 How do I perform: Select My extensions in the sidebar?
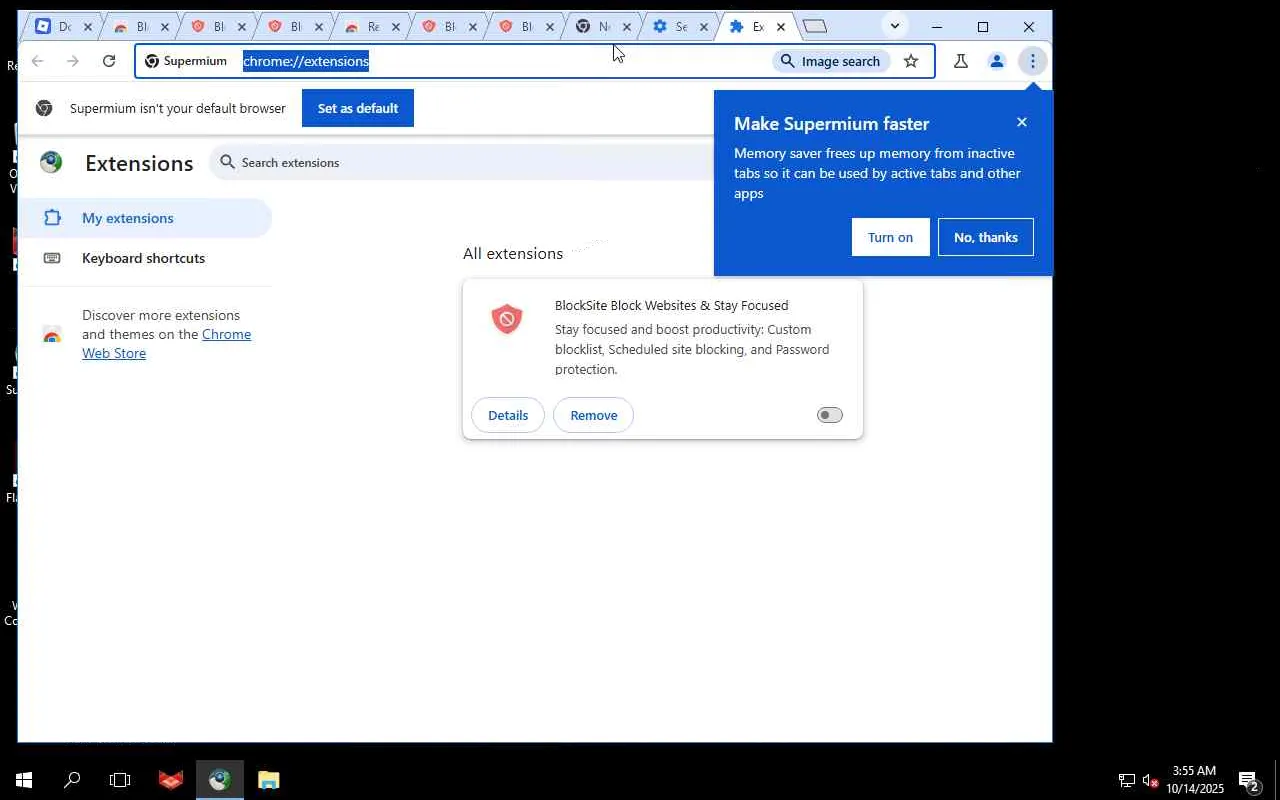(146, 218)
